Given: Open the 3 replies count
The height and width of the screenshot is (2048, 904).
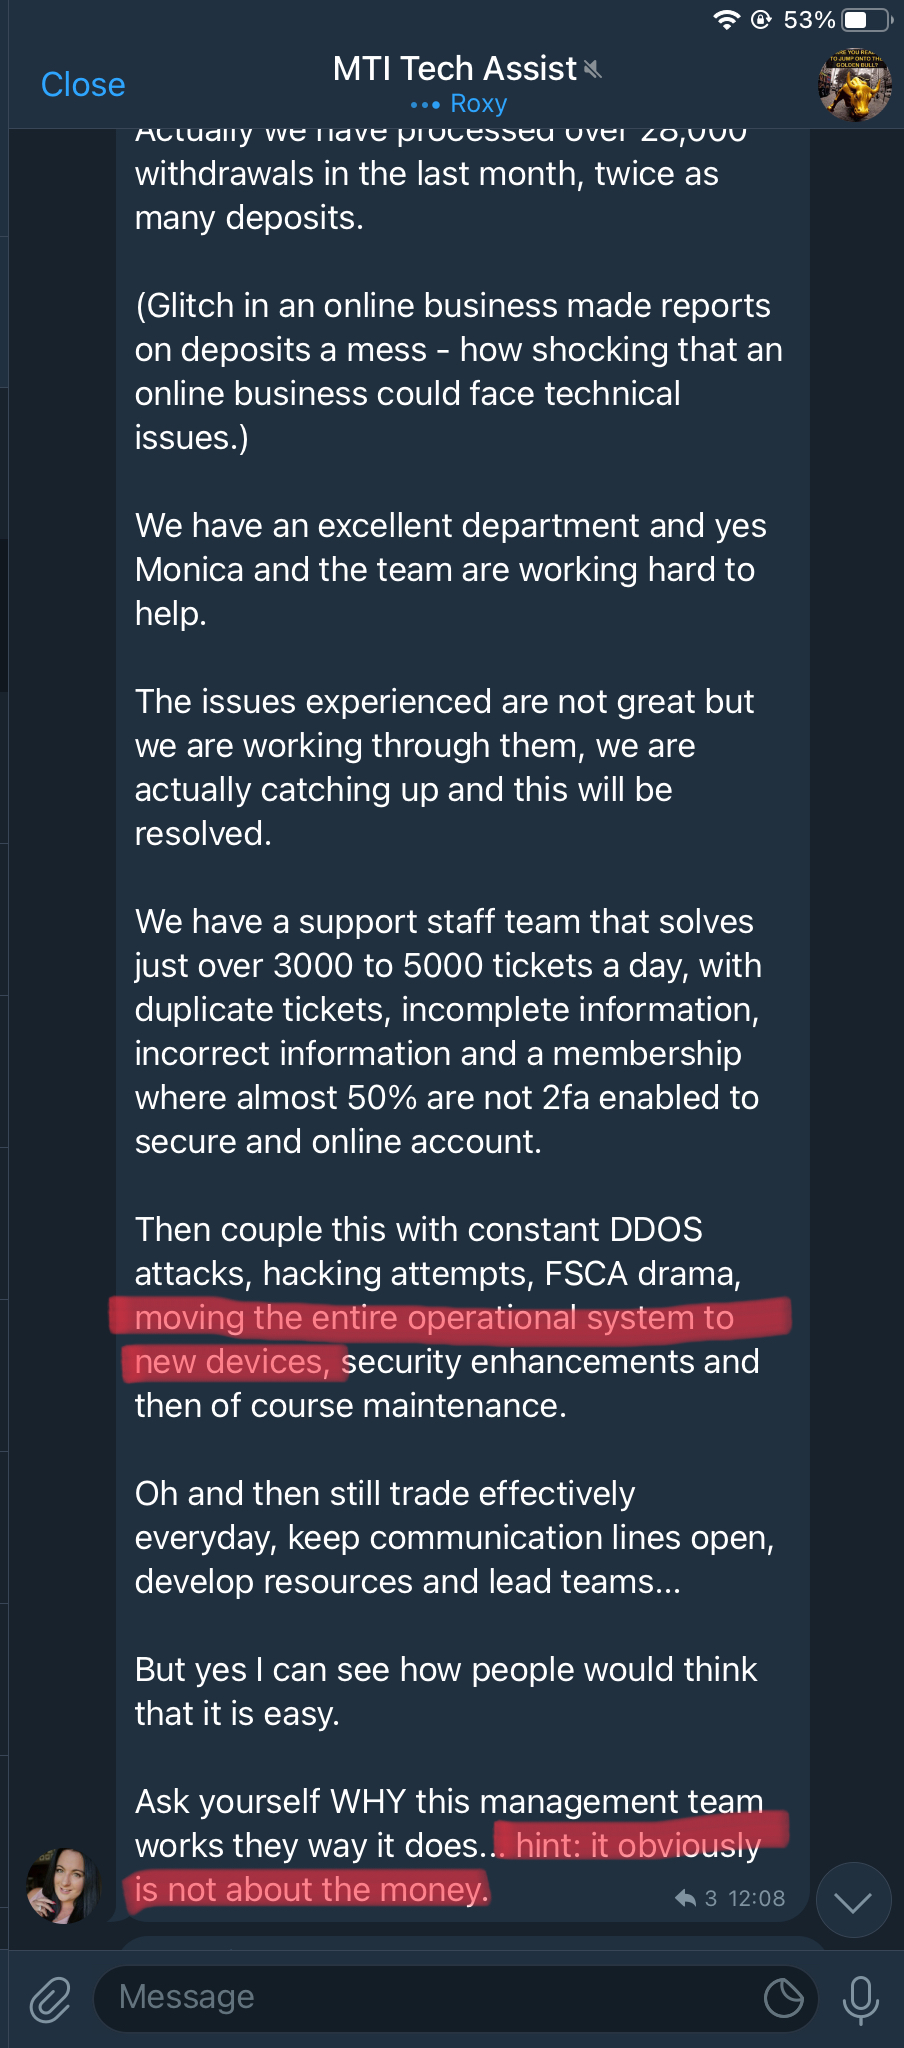Looking at the screenshot, I should [x=711, y=1898].
